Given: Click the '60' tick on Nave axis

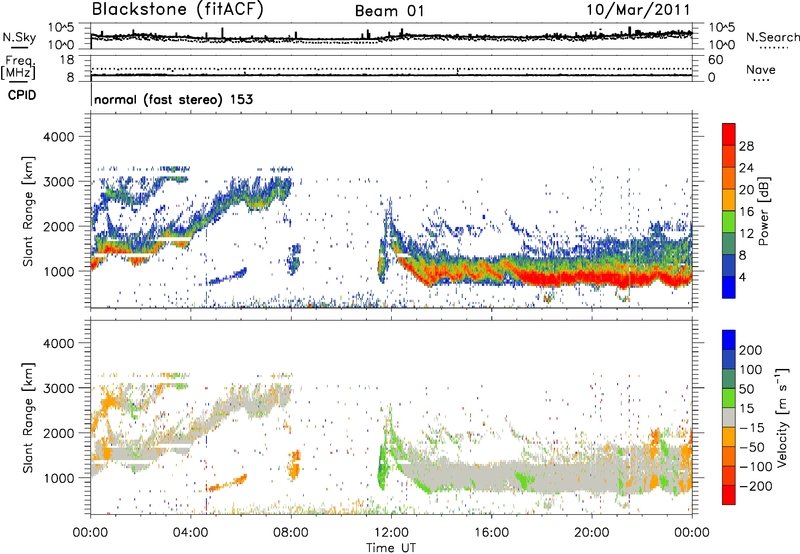Looking at the screenshot, I should [715, 60].
